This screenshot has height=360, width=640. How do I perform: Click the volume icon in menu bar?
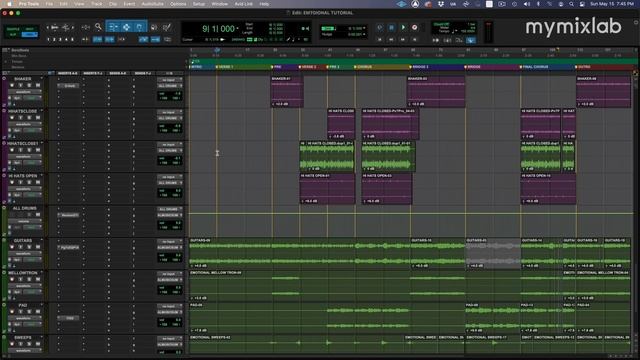(527, 4)
